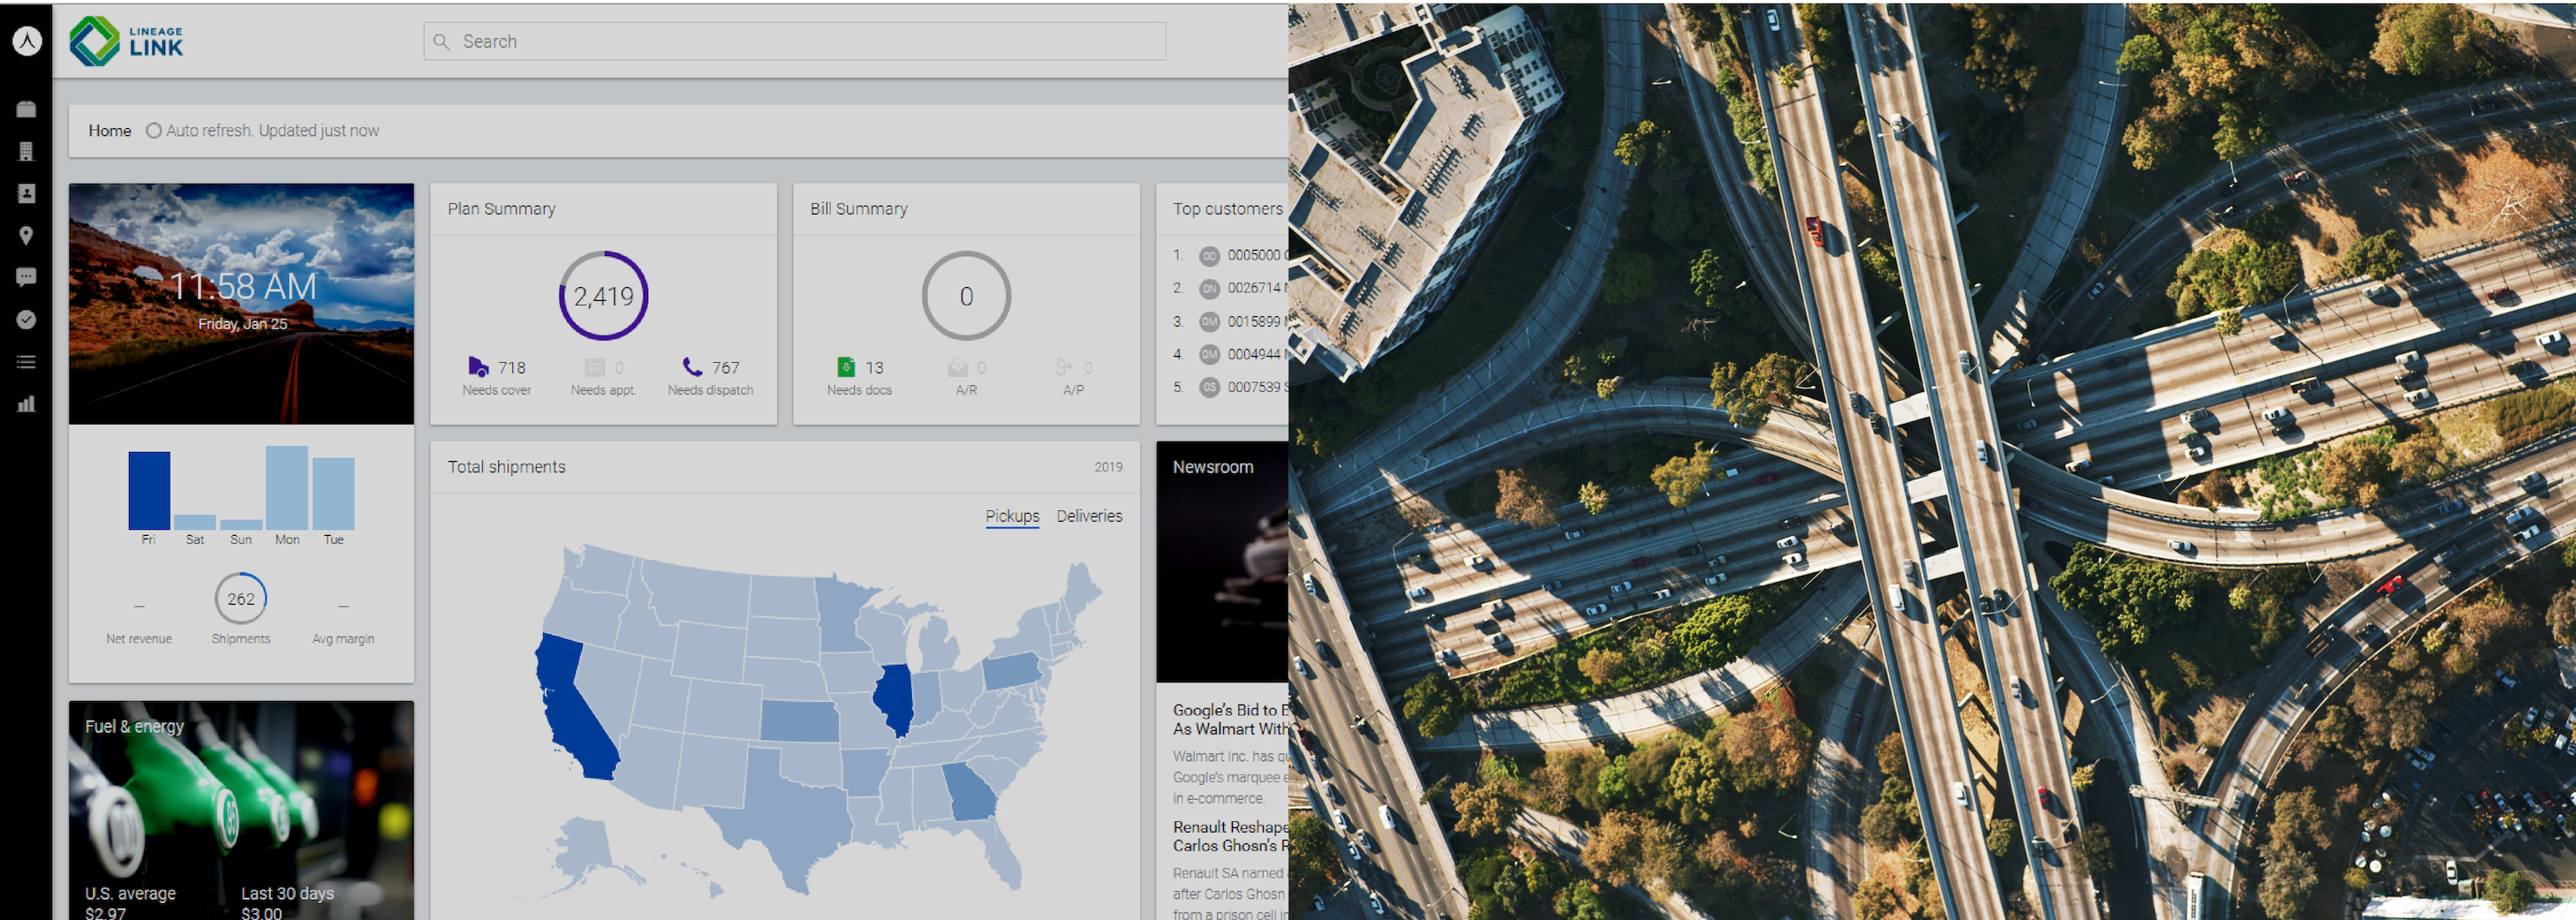
Task: Open the building facilities icon in sidebar
Action: coord(26,151)
